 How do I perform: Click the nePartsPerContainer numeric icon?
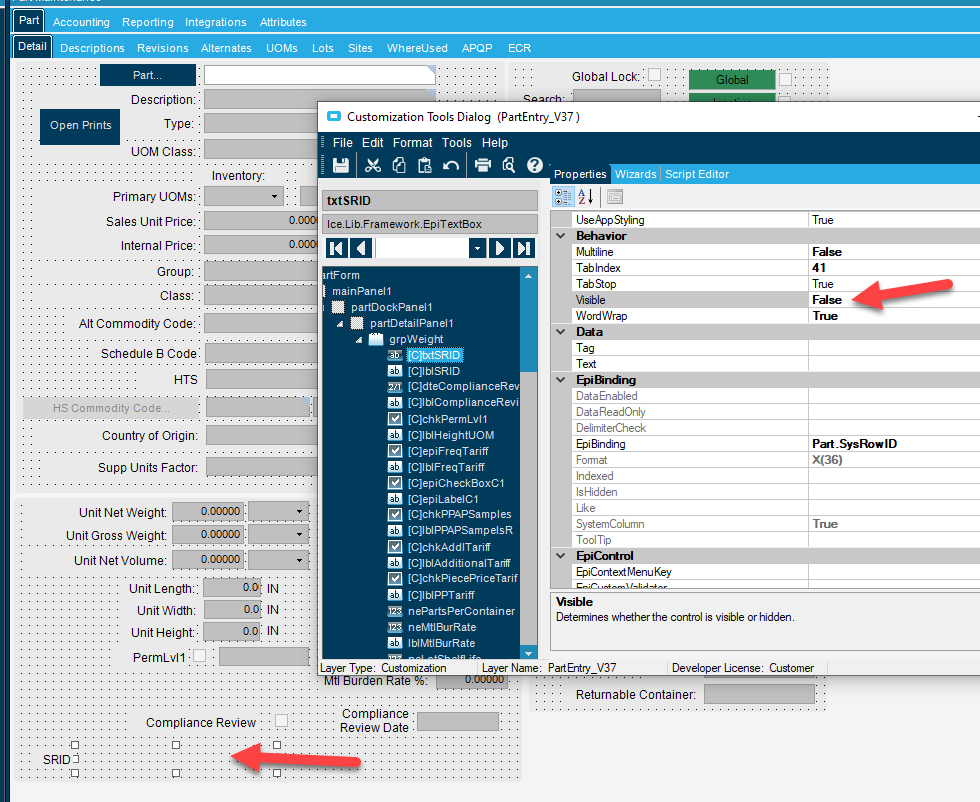click(x=394, y=611)
